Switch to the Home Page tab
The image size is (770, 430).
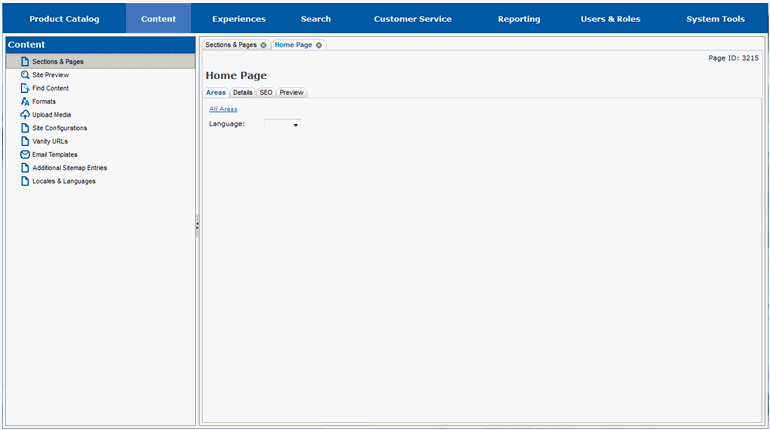293,45
